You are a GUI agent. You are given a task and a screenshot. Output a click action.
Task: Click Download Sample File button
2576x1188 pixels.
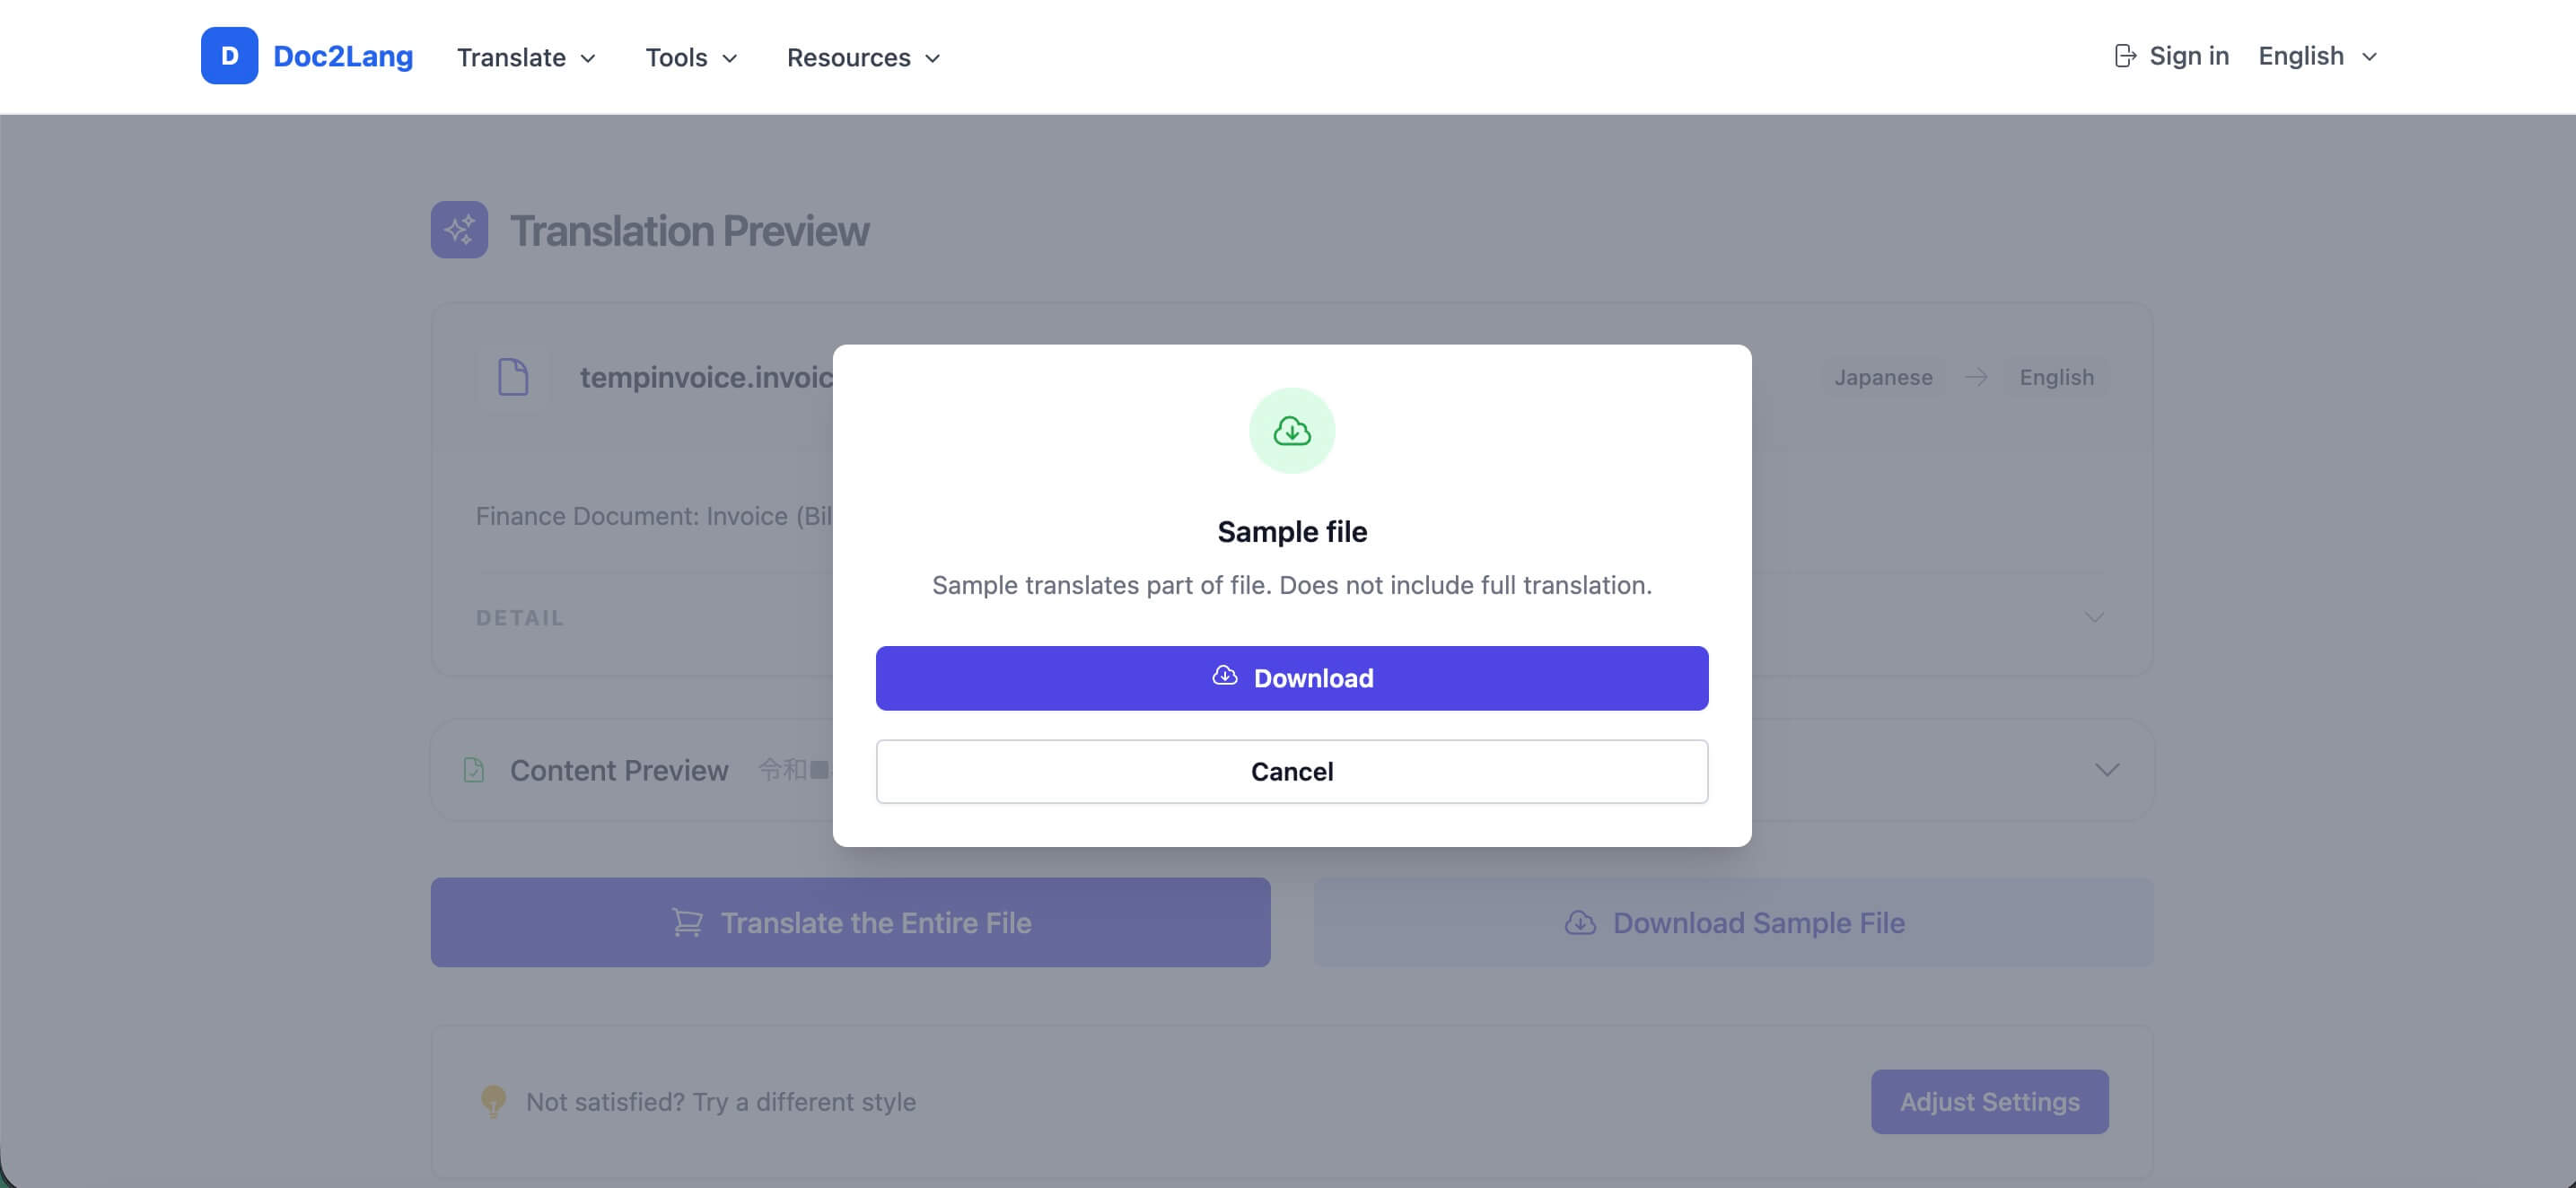[1733, 922]
